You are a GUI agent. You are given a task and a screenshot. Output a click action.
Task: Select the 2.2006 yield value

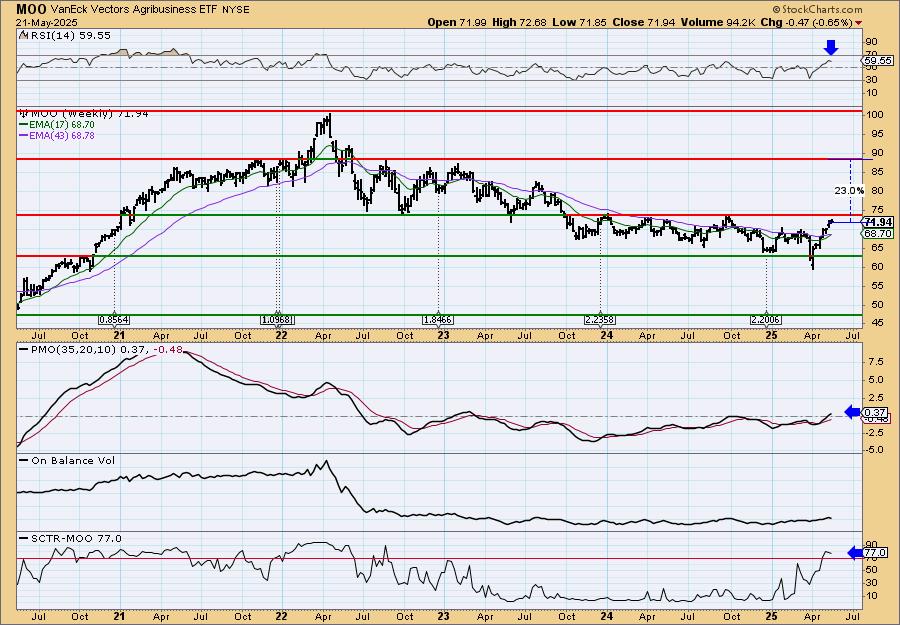click(766, 319)
